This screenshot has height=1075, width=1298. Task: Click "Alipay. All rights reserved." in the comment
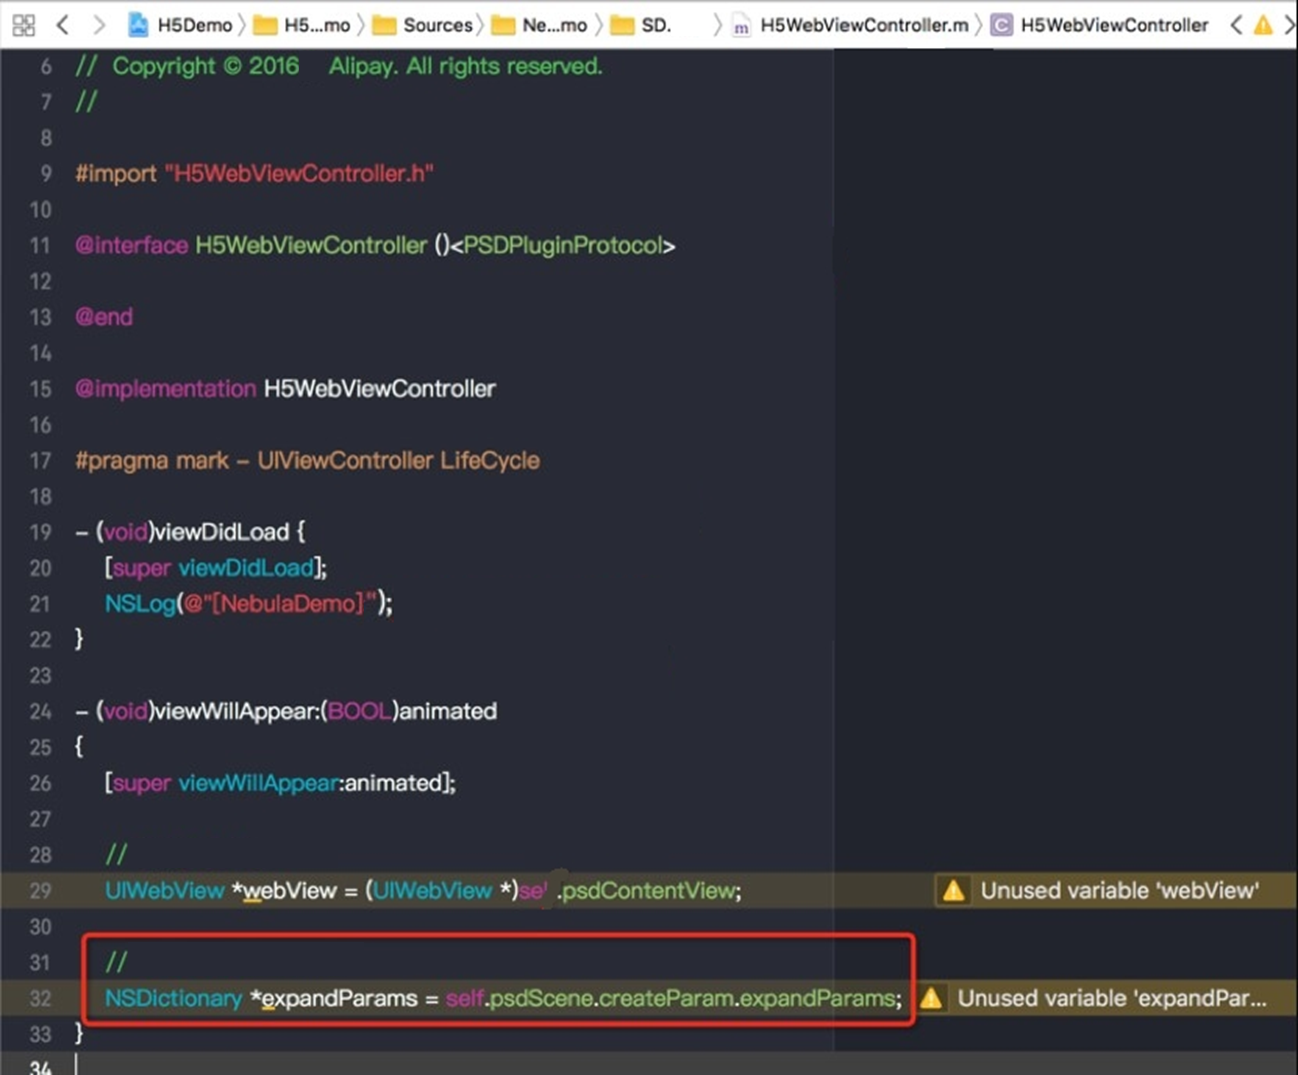click(466, 67)
